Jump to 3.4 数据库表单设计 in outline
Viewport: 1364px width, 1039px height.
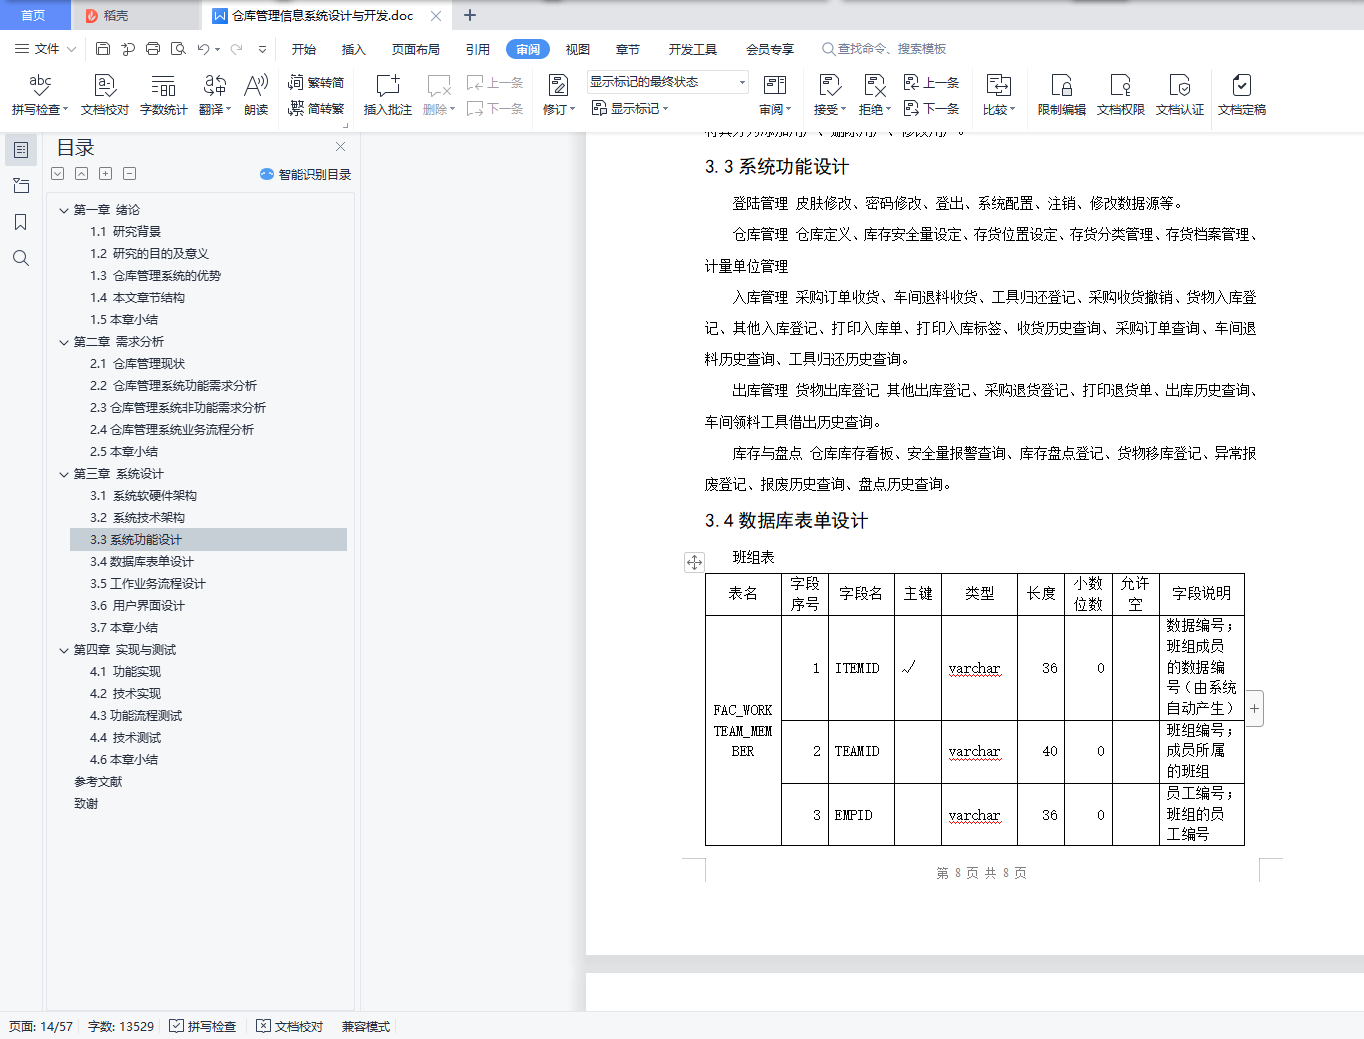[142, 562]
